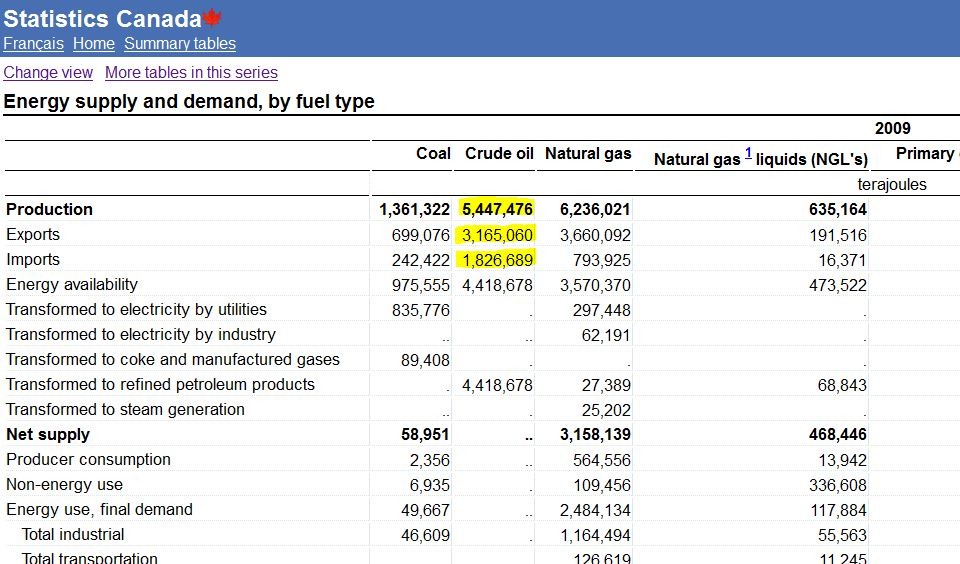
Task: Click natural gas availability value 3,570,370
Action: (595, 285)
